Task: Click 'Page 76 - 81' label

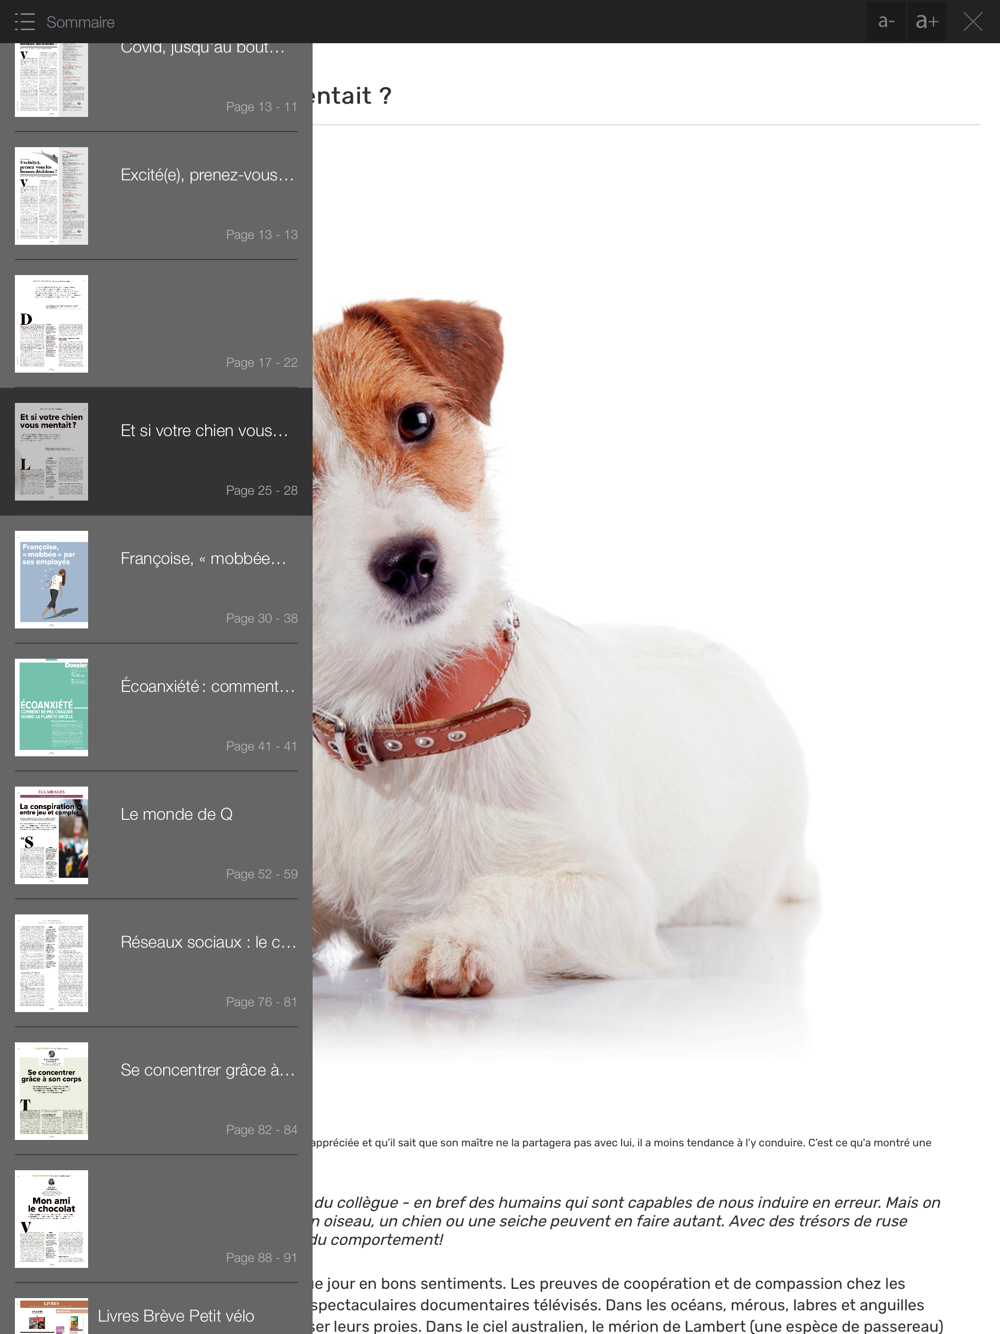Action: click(x=261, y=1003)
